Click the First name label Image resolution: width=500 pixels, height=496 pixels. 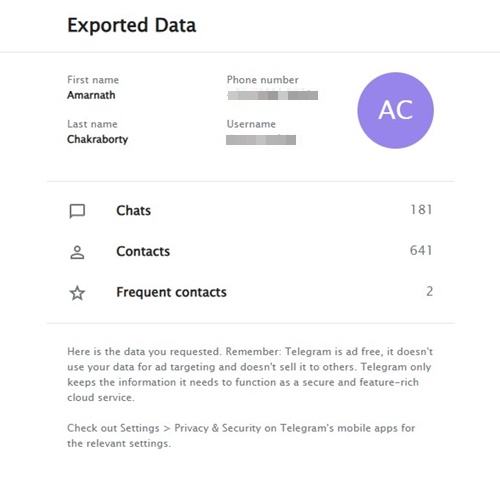pyautogui.click(x=93, y=80)
